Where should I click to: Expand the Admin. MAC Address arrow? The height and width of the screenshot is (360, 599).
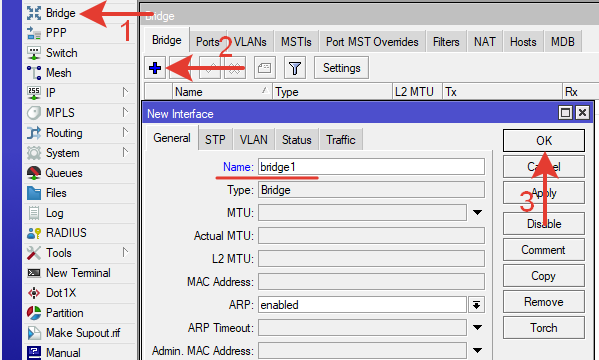[x=477, y=350]
